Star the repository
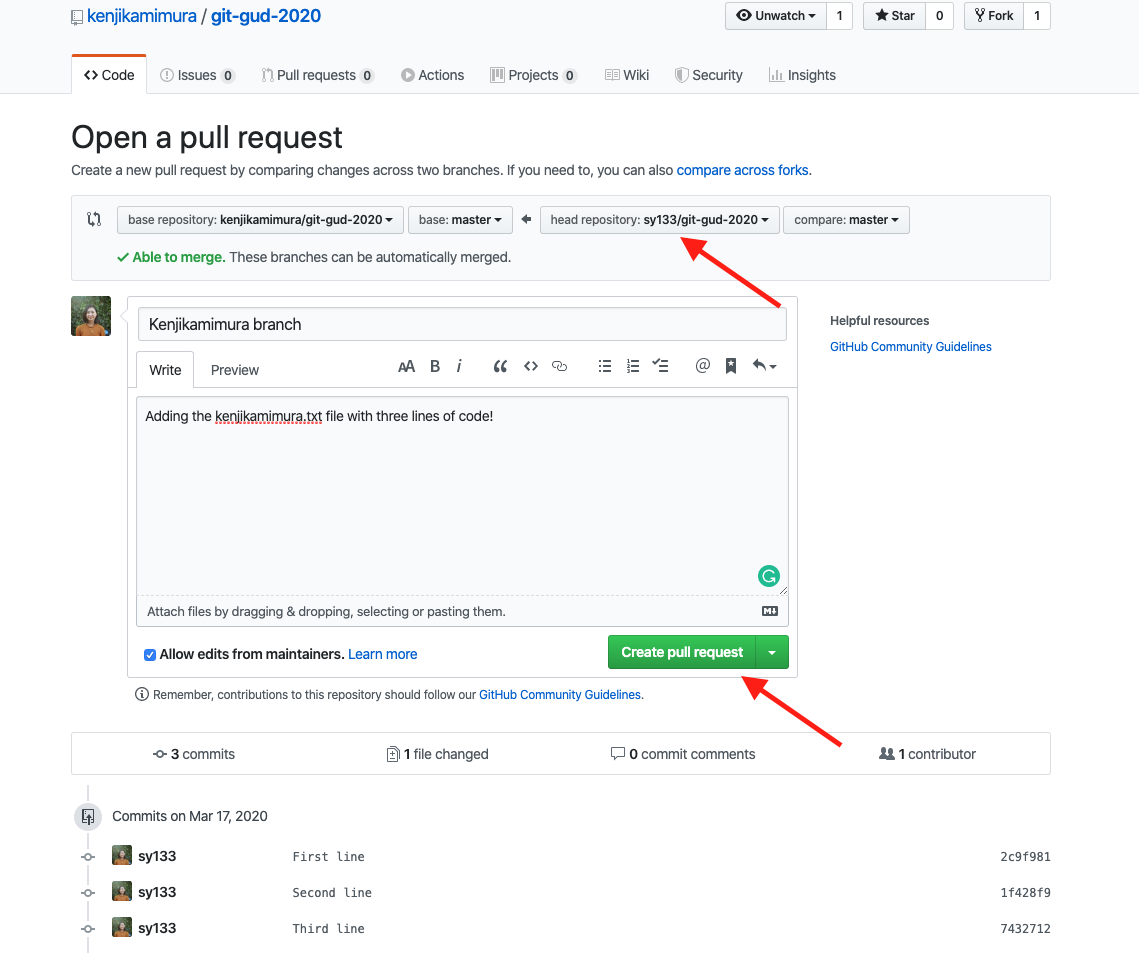Viewport: 1139px width, 953px height. coord(894,16)
